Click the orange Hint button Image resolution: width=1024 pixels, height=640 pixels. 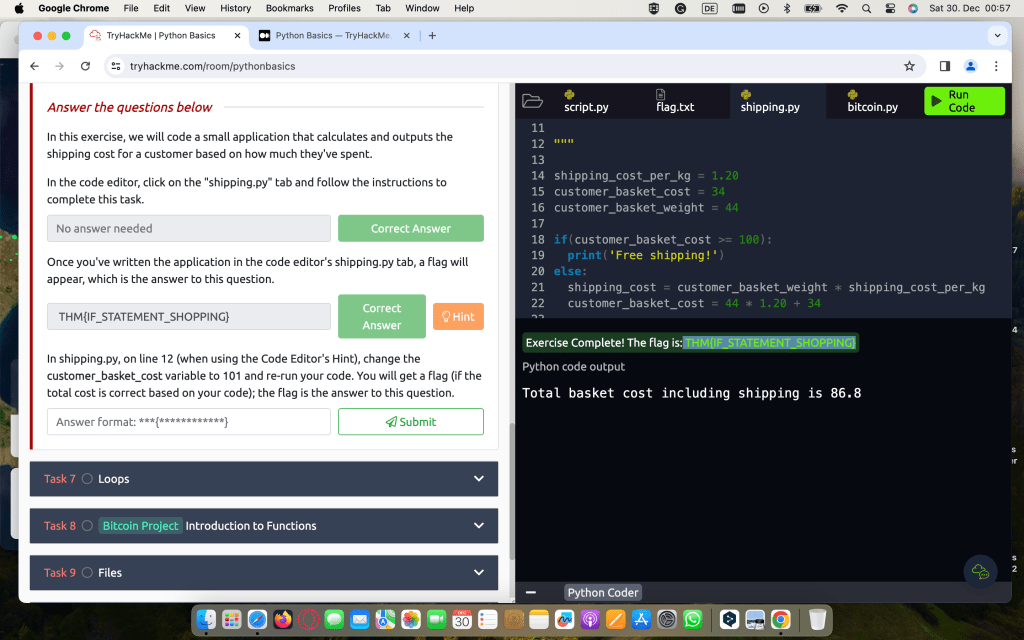pyautogui.click(x=458, y=317)
